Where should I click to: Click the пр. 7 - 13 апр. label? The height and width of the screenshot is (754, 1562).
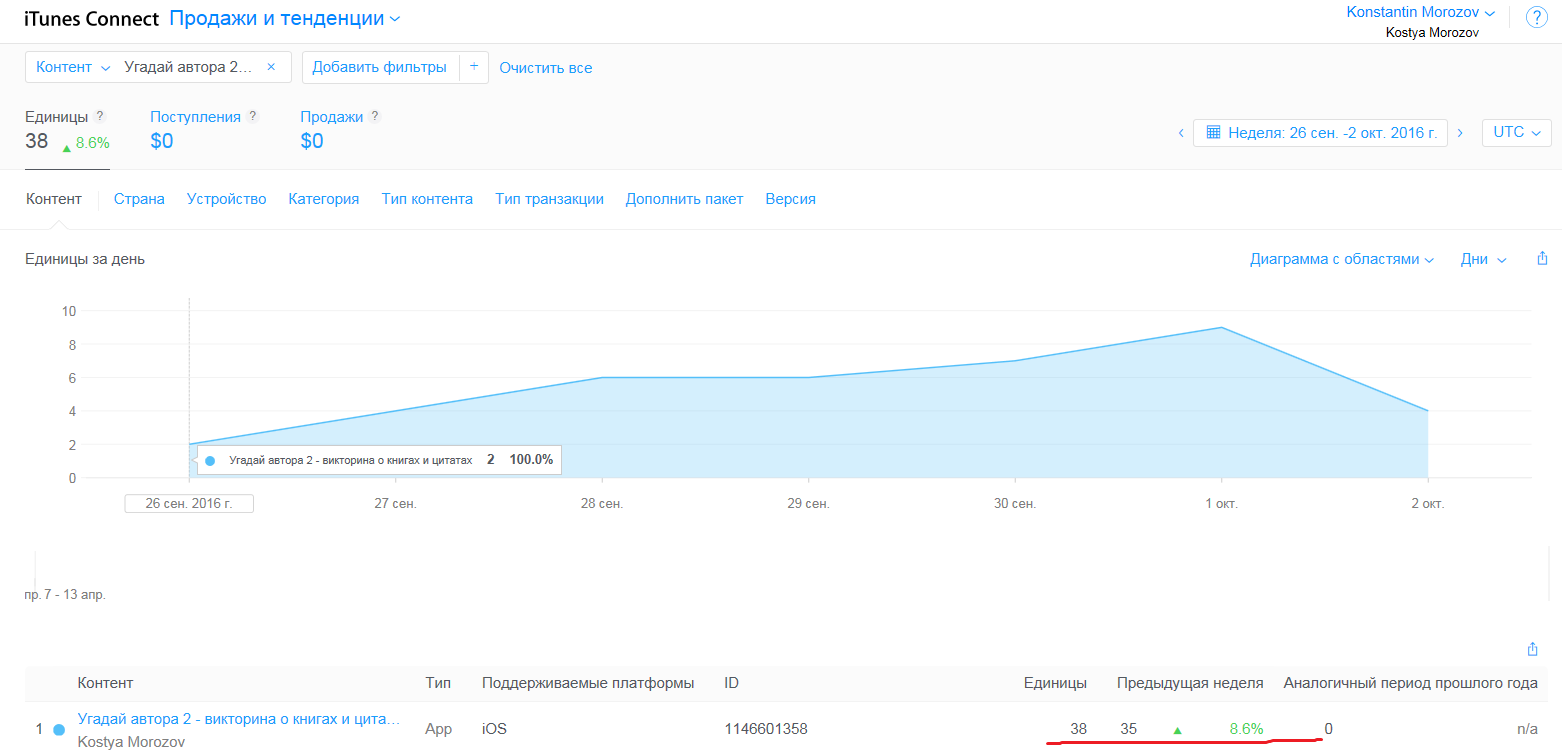(65, 595)
